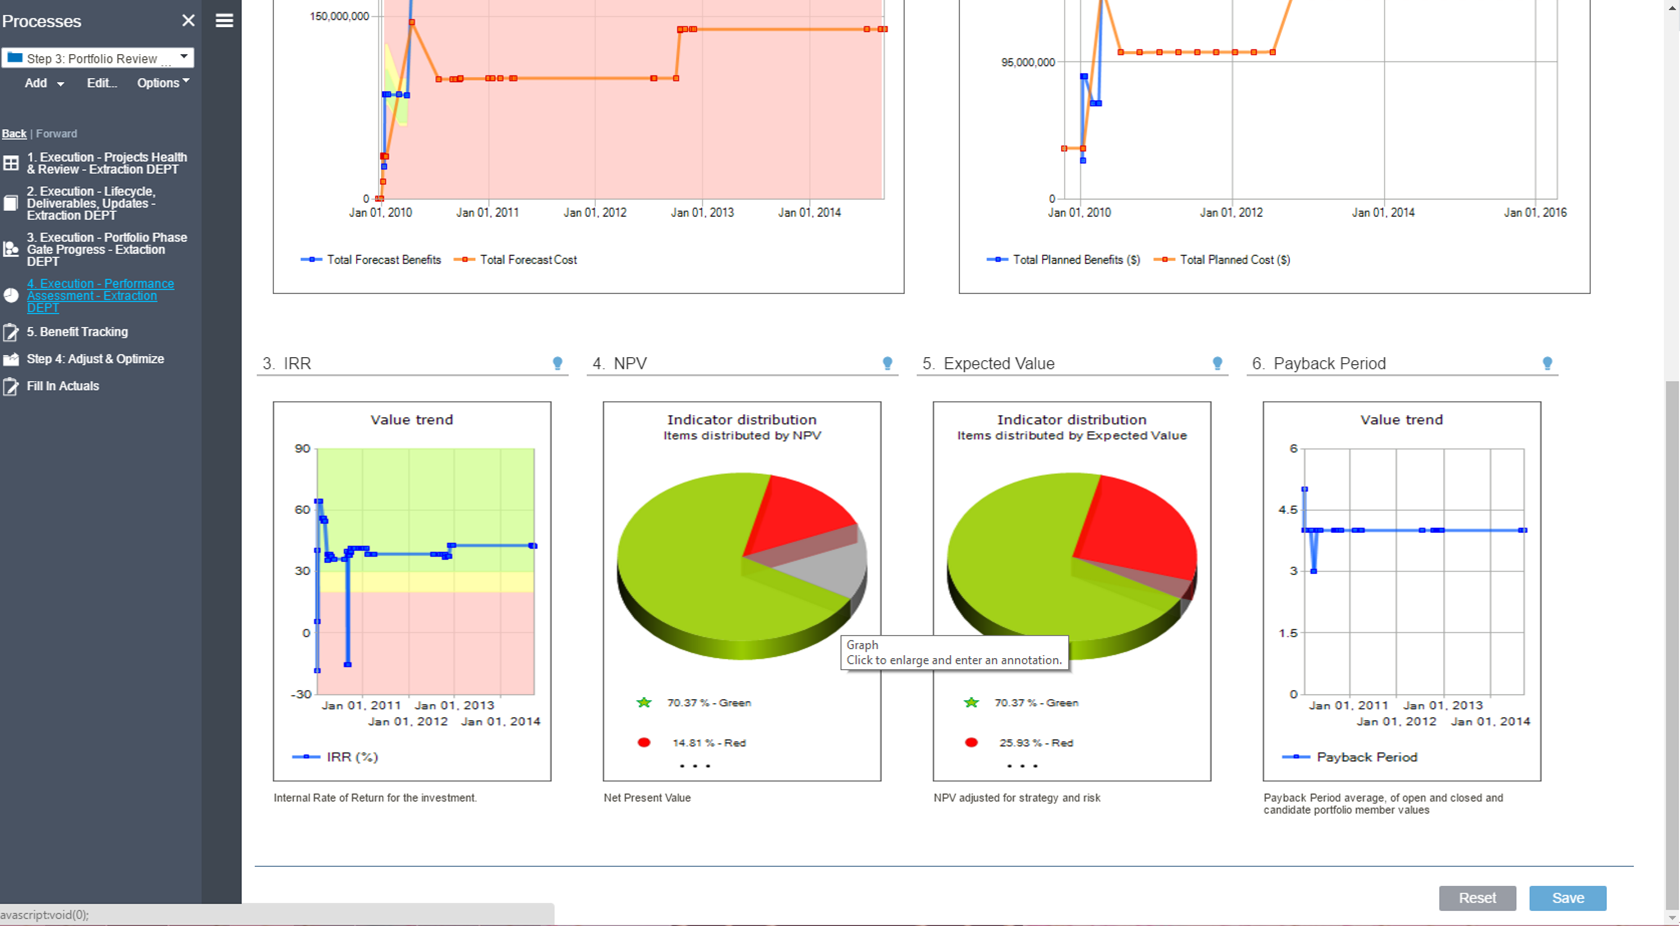Select the Execution - Performance Assessment step

click(x=100, y=295)
